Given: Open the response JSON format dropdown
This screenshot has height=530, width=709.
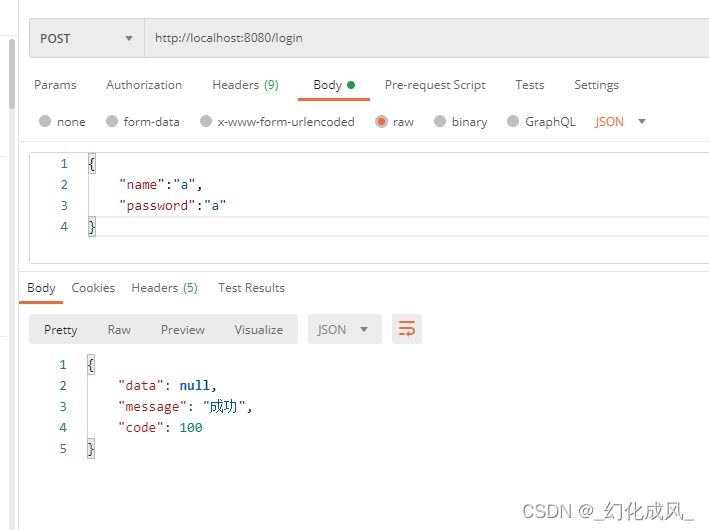Looking at the screenshot, I should coord(345,329).
